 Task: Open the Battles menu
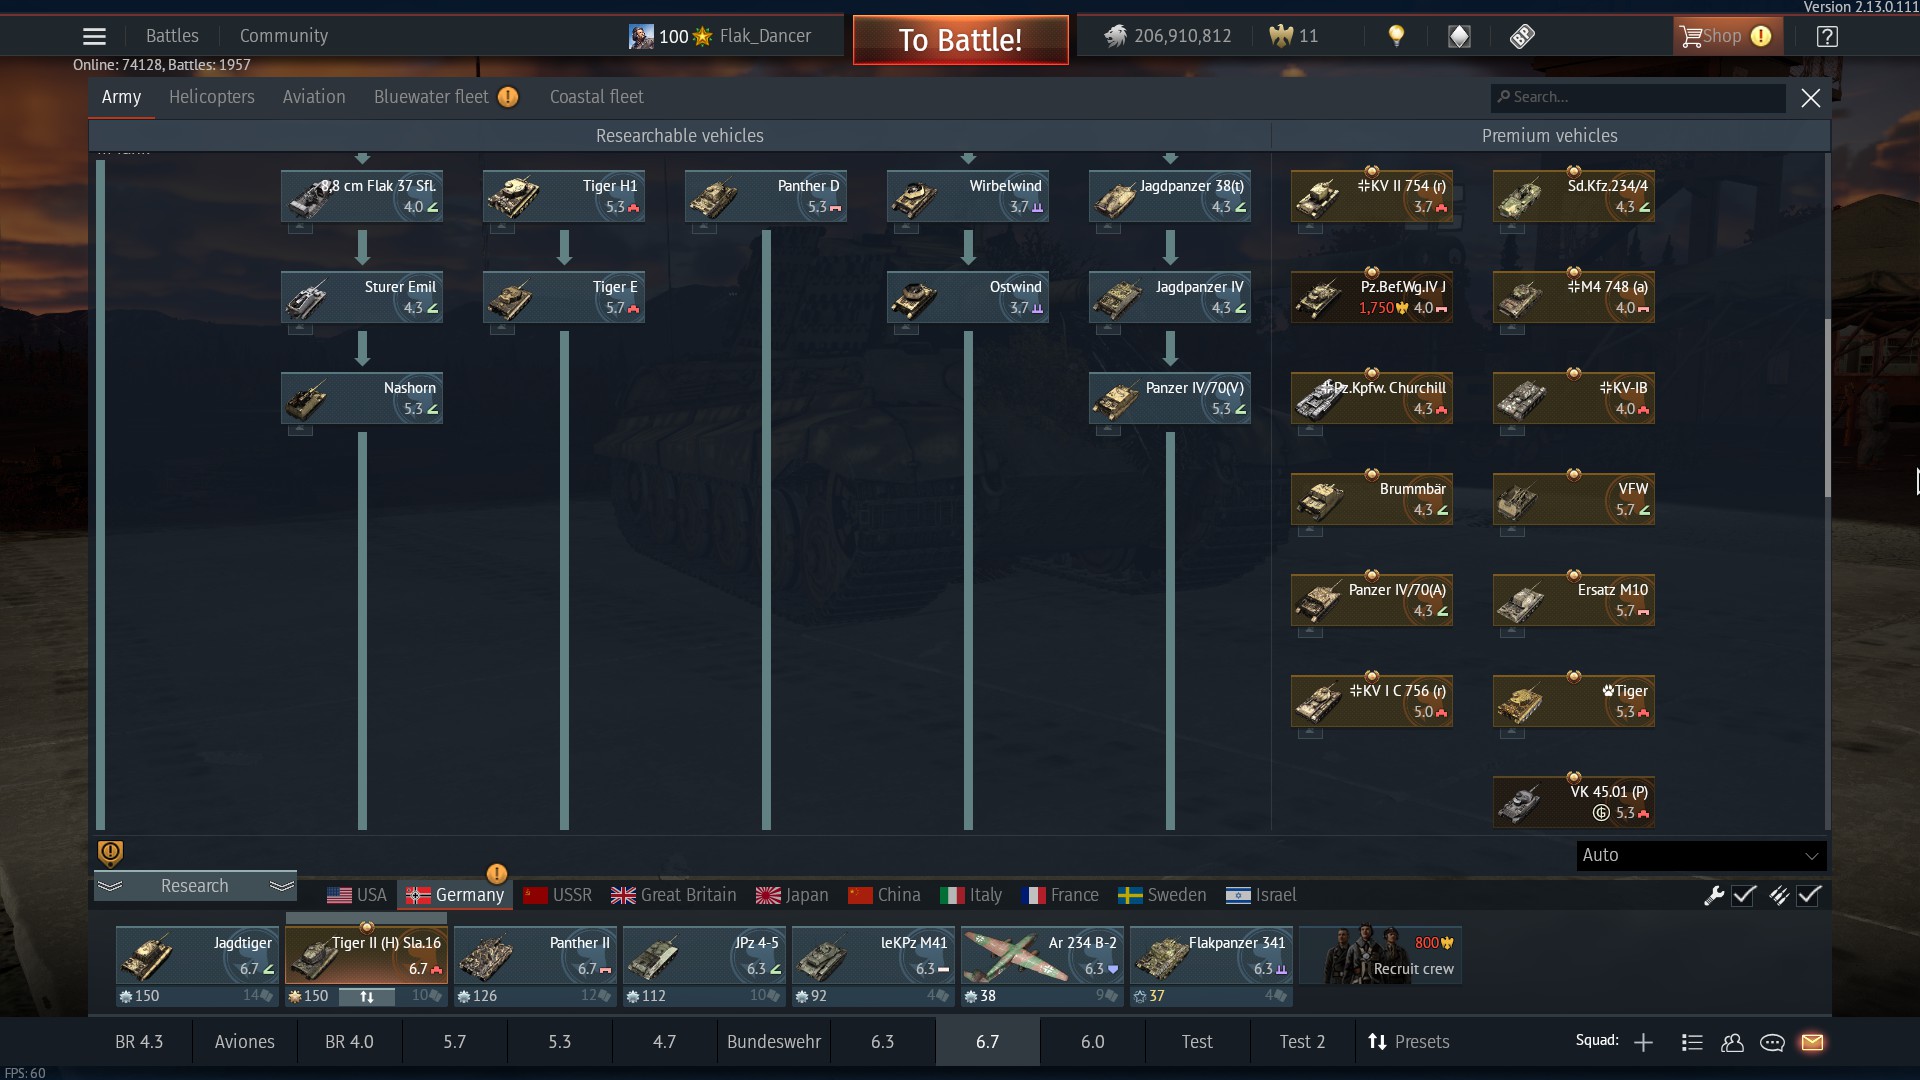[172, 36]
